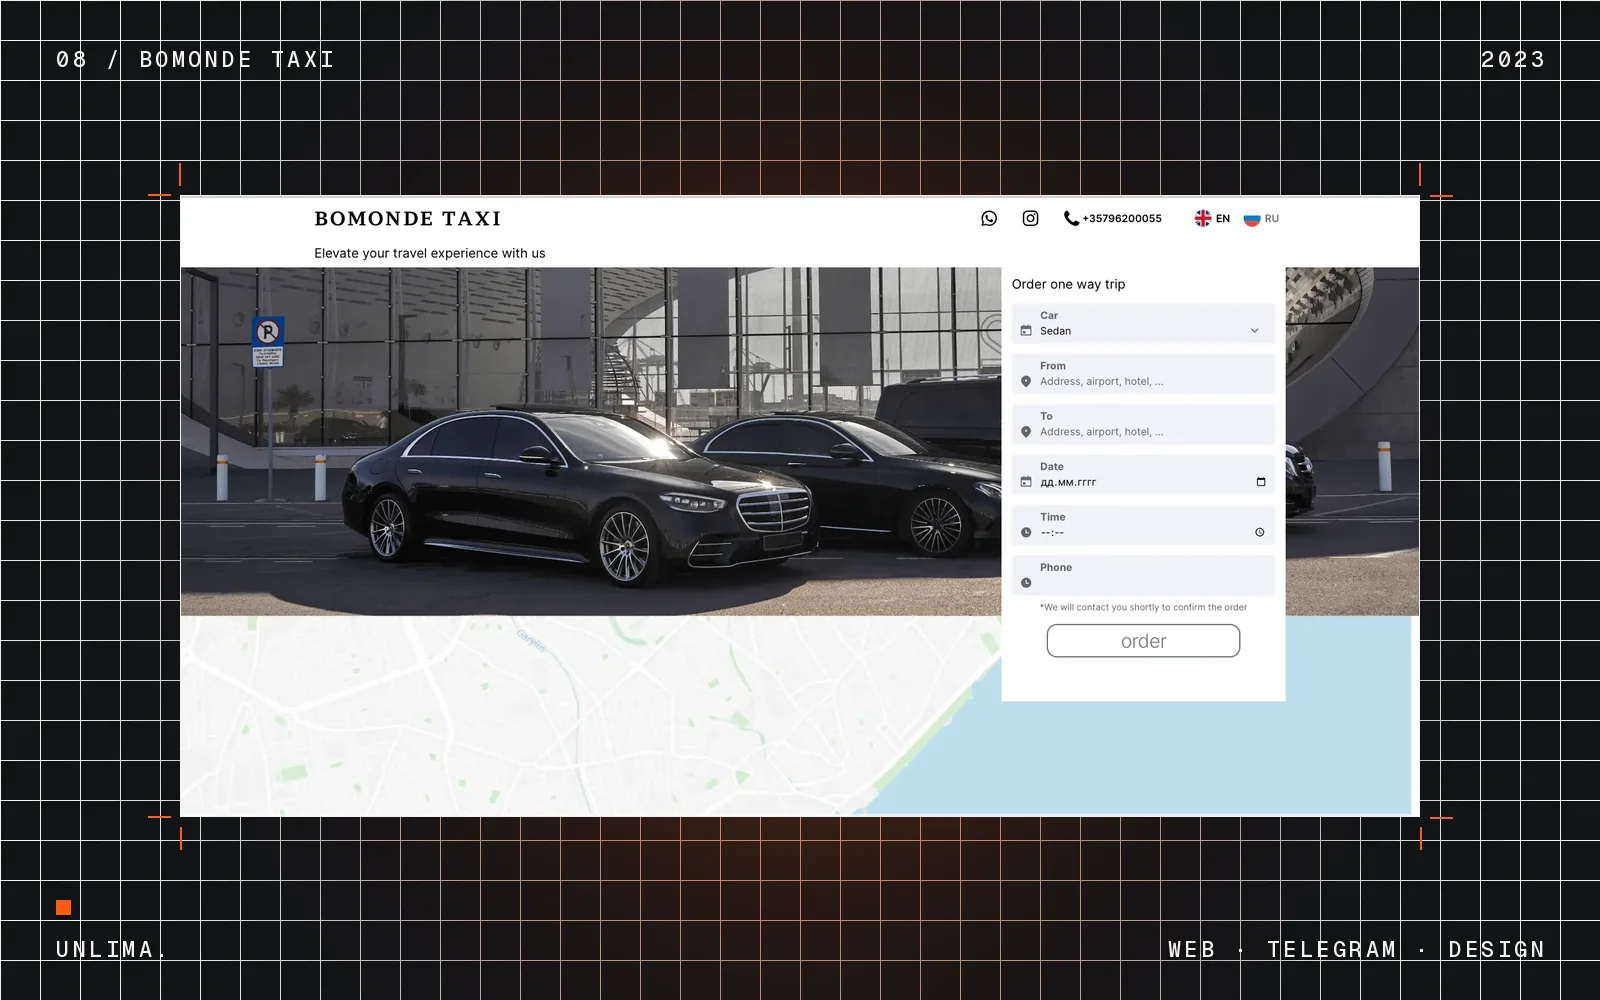This screenshot has width=1600, height=1000.
Task: Open the WhatsApp chat icon
Action: 989,218
